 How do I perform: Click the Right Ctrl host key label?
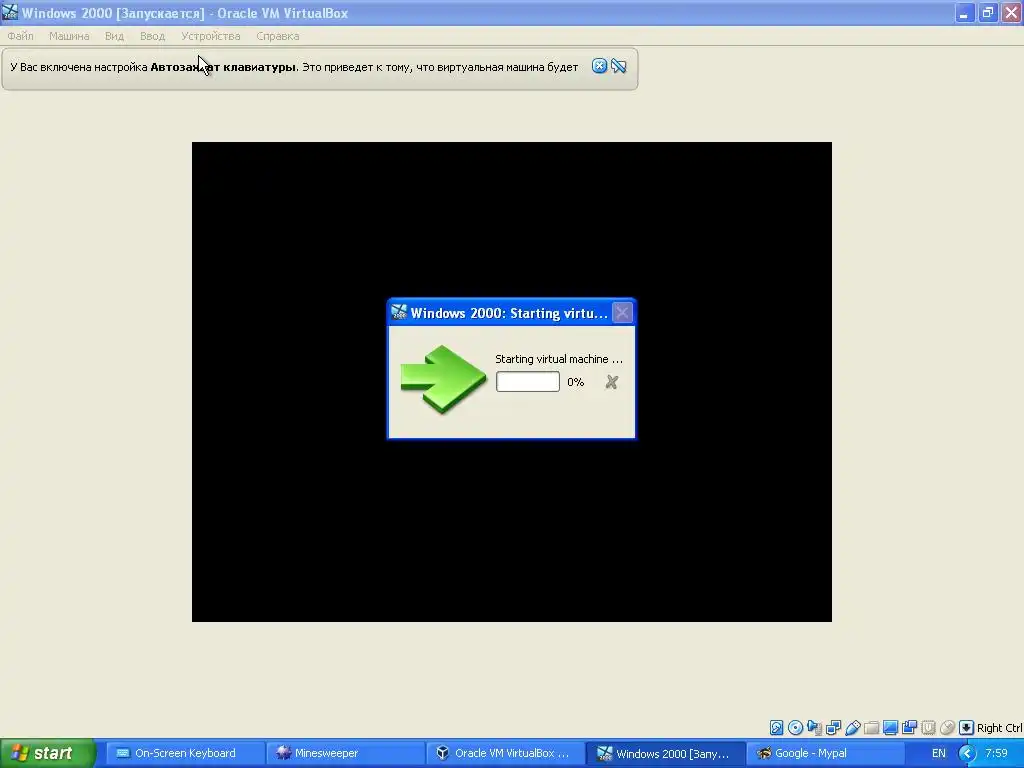tap(999, 728)
